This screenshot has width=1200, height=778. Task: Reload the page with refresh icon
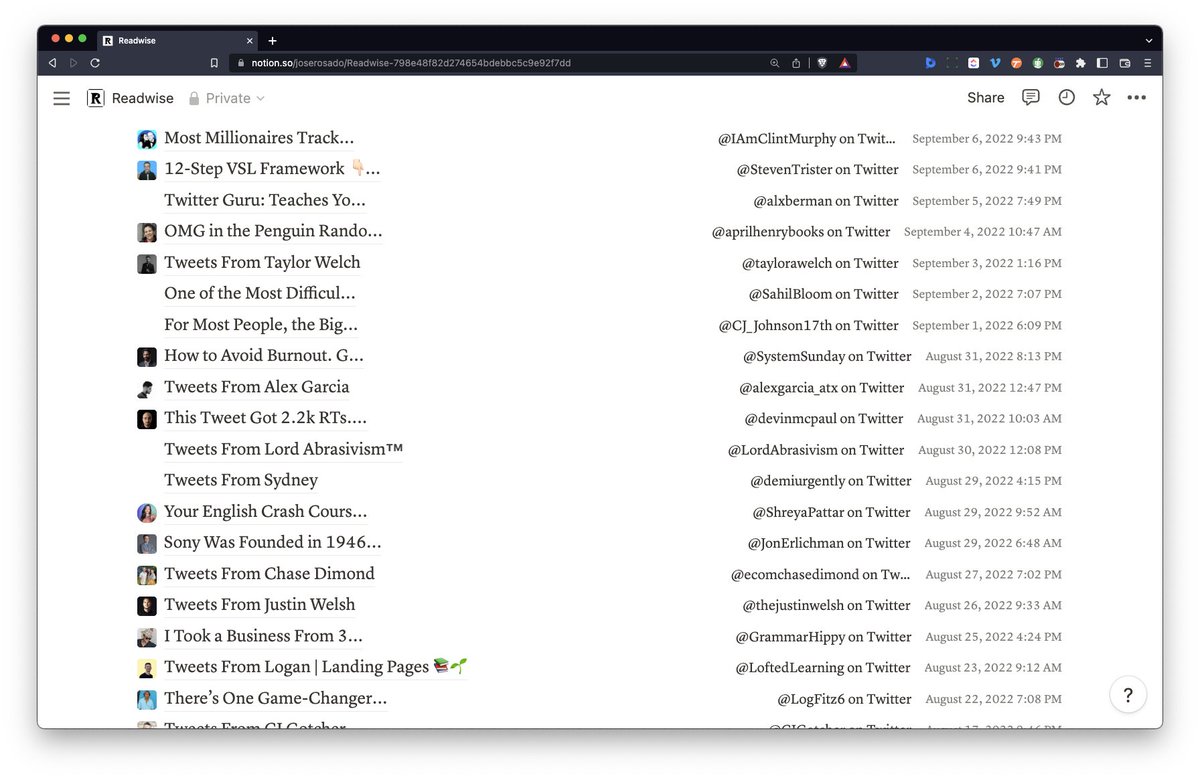click(95, 62)
